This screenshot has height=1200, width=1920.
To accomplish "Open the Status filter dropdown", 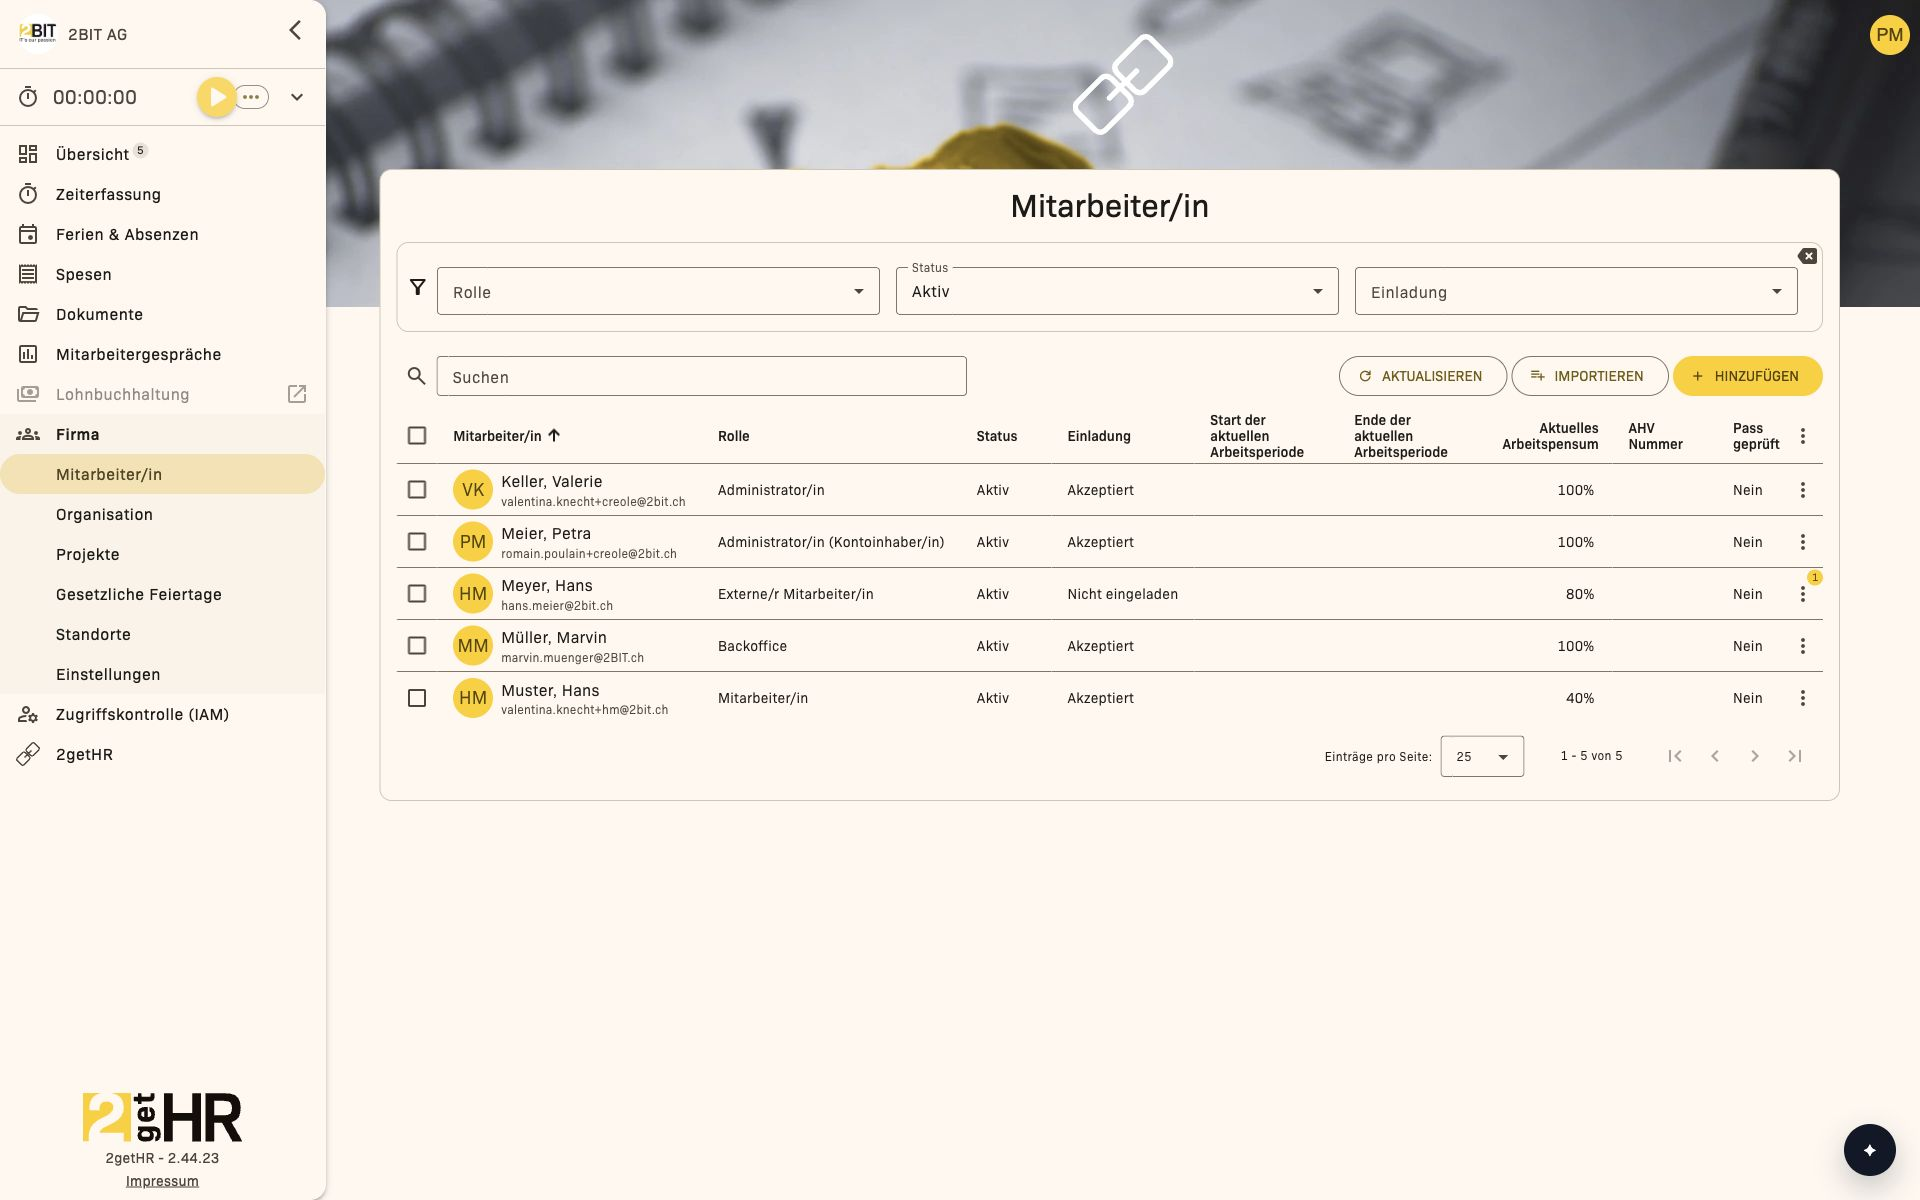I will [x=1117, y=291].
